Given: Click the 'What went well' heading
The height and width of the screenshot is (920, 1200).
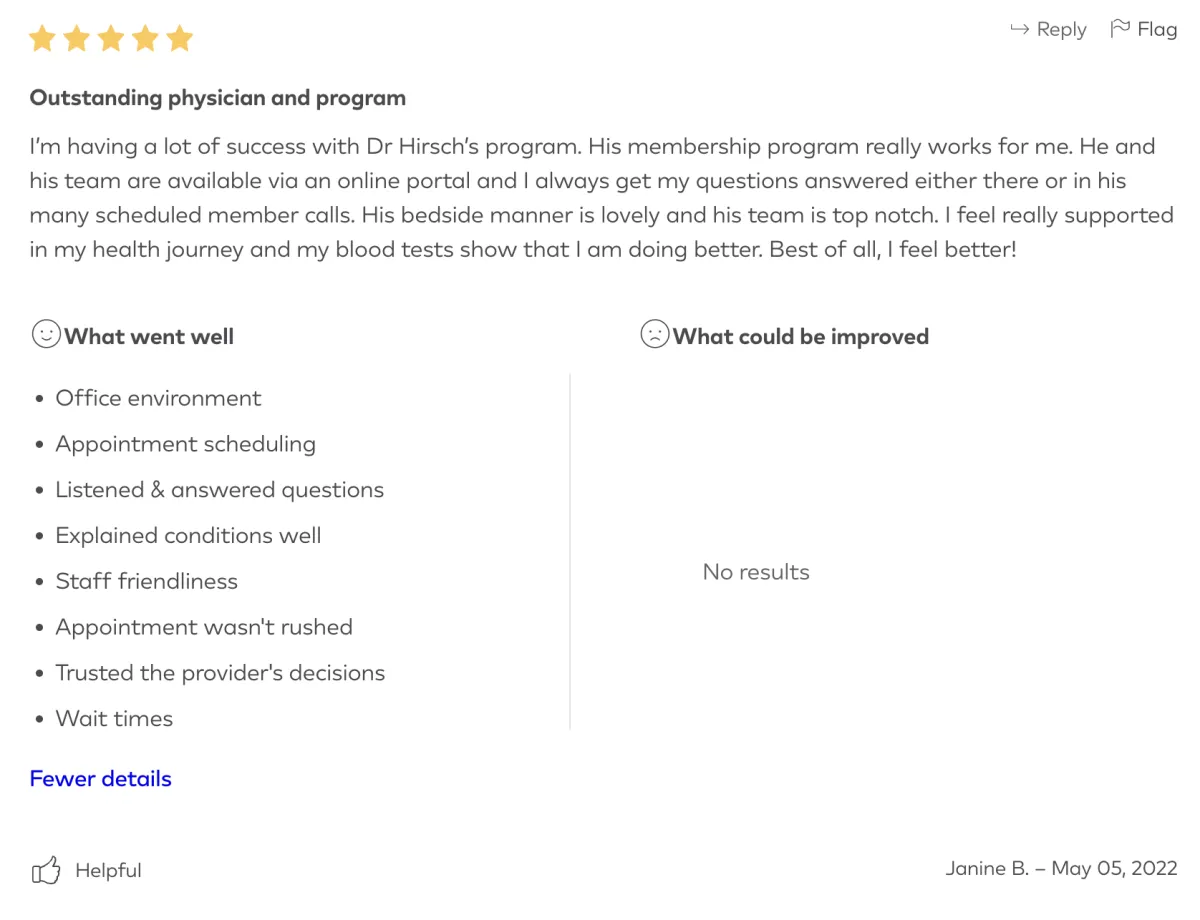Looking at the screenshot, I should (x=149, y=337).
